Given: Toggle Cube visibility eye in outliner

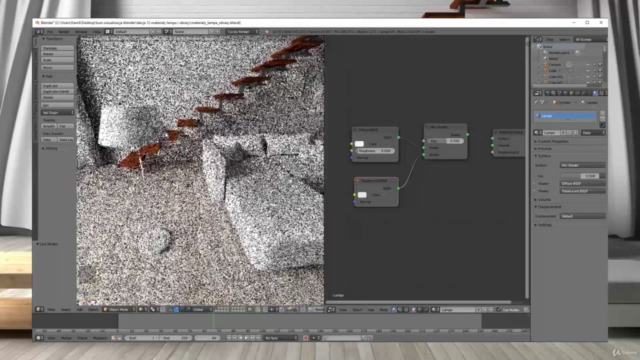Looking at the screenshot, I should pos(588,71).
